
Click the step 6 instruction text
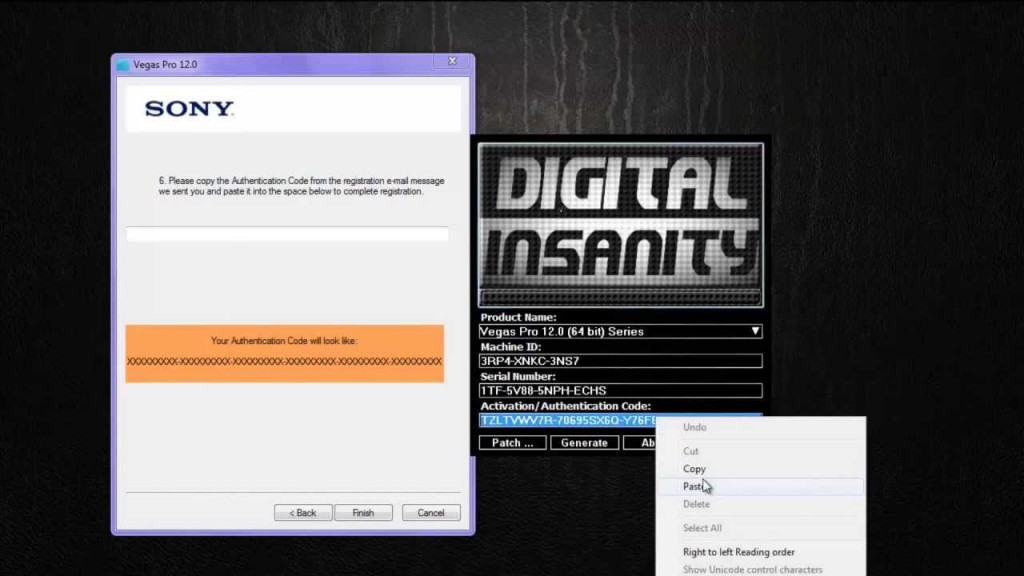coord(301,186)
